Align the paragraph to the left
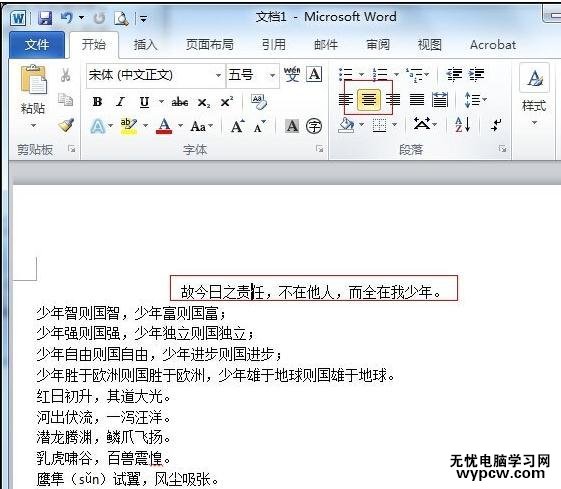561x489 pixels. point(346,99)
